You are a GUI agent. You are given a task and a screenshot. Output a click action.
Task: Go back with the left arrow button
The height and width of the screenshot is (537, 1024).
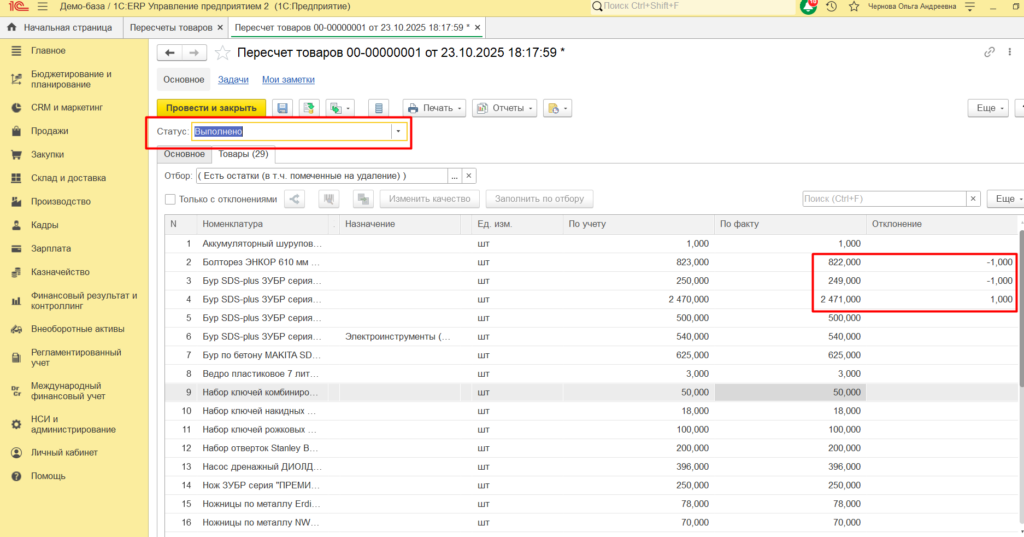[x=170, y=53]
